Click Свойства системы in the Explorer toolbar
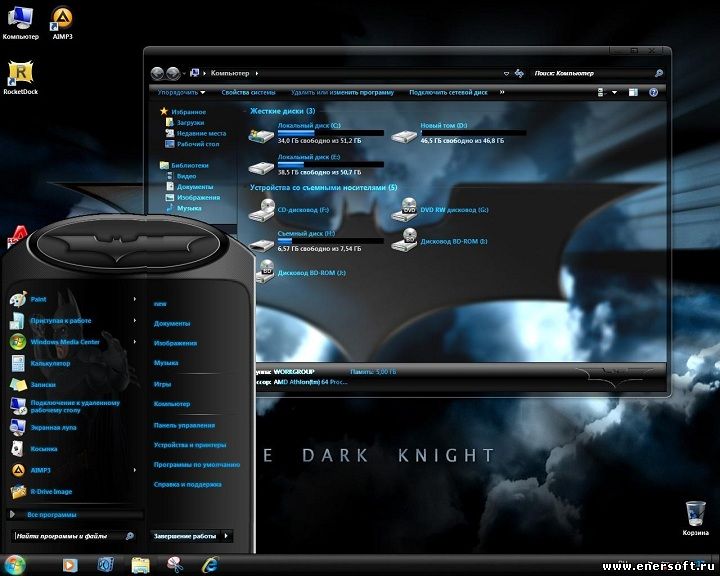 click(248, 92)
